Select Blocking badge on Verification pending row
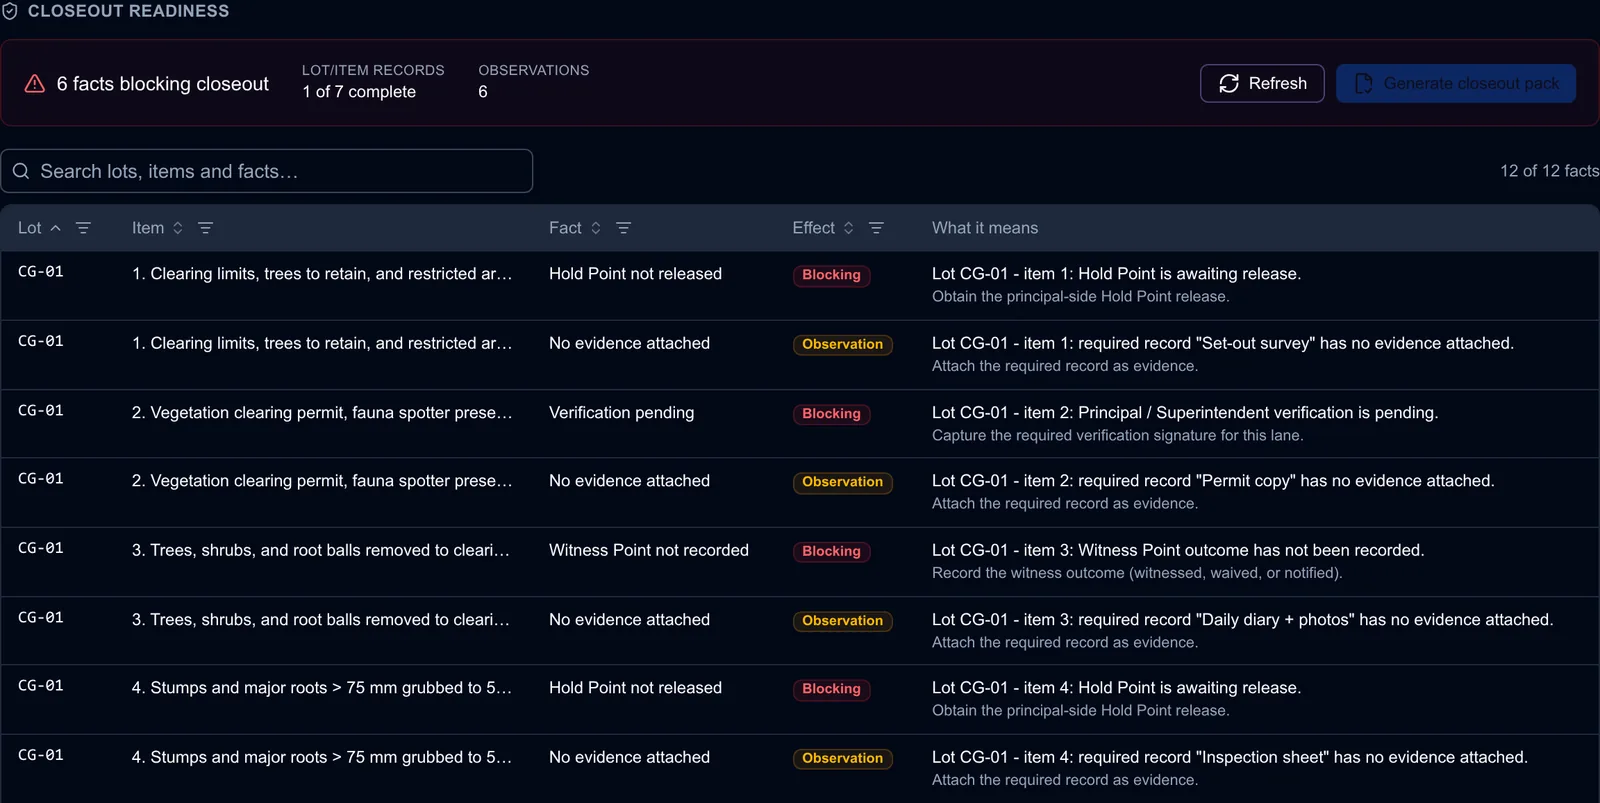1600x803 pixels. (x=831, y=414)
